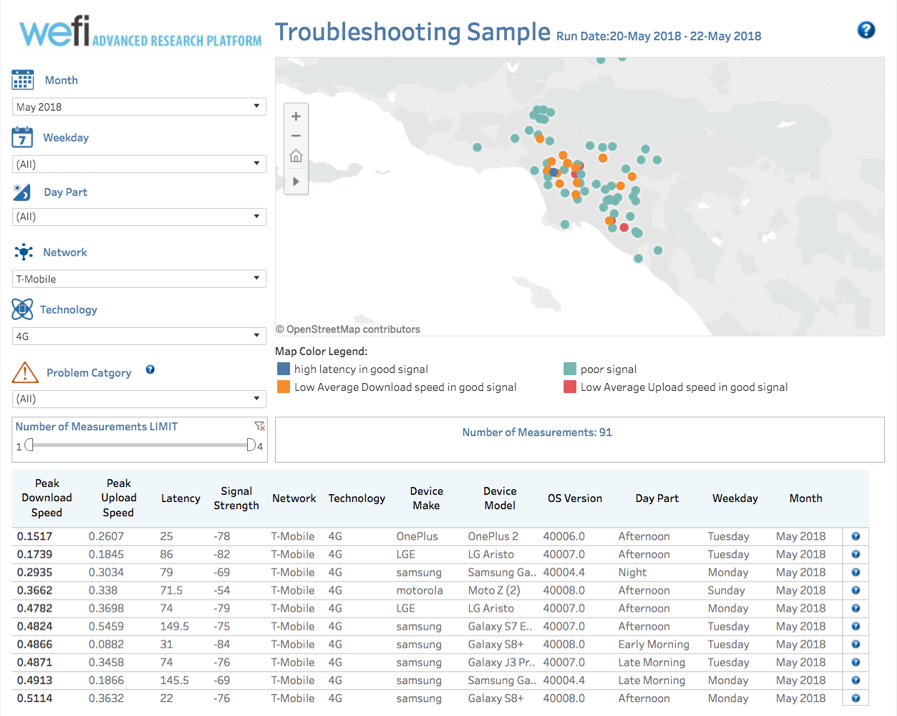Select the dark blue dot on map

point(553,172)
